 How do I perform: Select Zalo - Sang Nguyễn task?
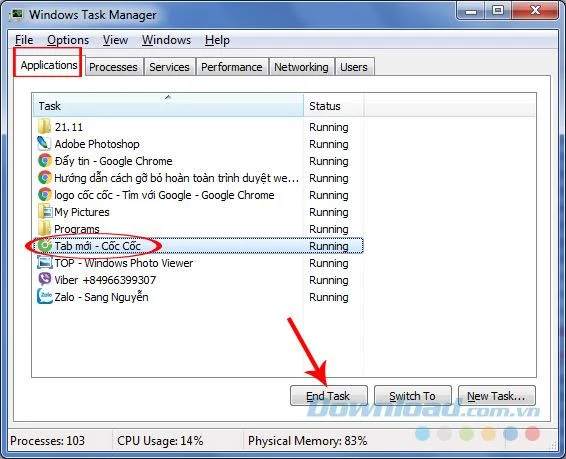pos(198,297)
